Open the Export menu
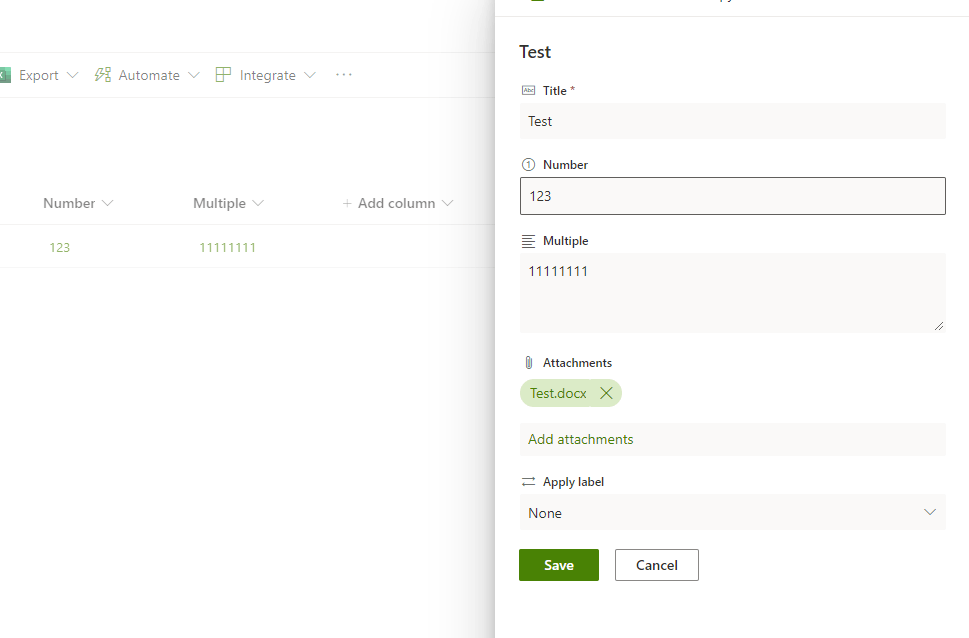The width and height of the screenshot is (969, 638). click(x=47, y=74)
